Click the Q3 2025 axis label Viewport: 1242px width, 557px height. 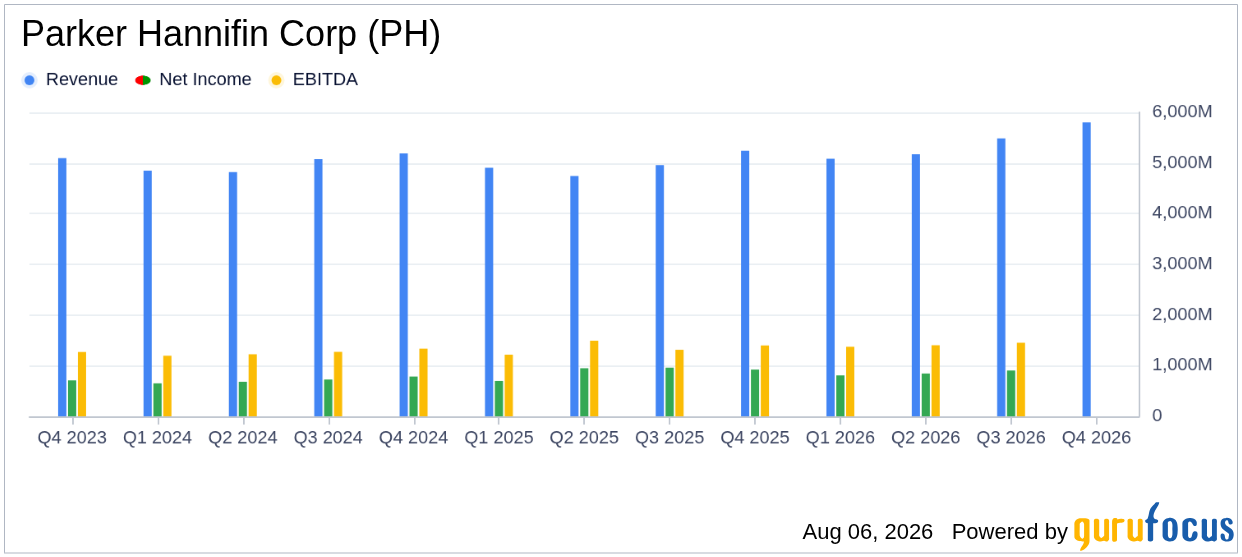point(670,438)
